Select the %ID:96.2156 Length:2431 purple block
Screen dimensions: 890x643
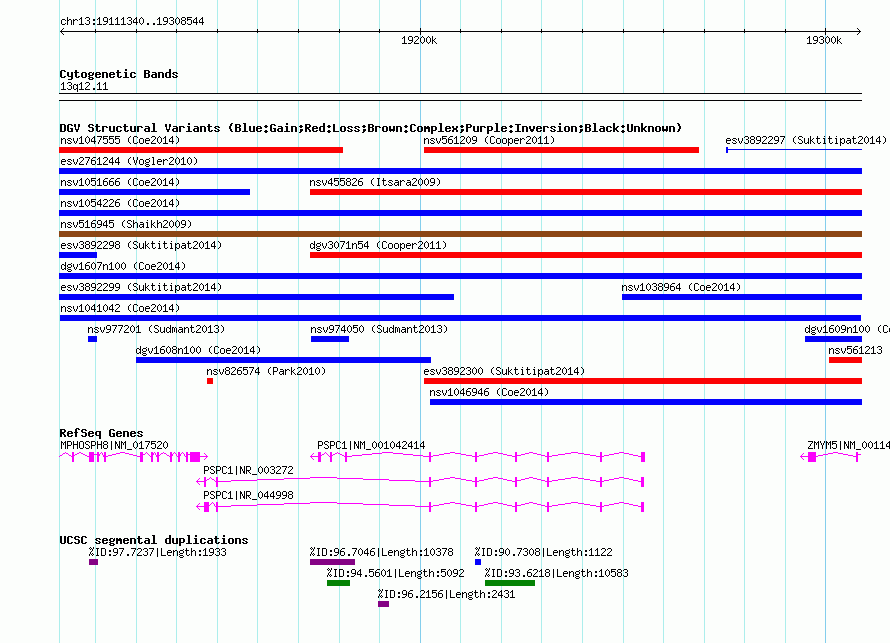tap(384, 604)
